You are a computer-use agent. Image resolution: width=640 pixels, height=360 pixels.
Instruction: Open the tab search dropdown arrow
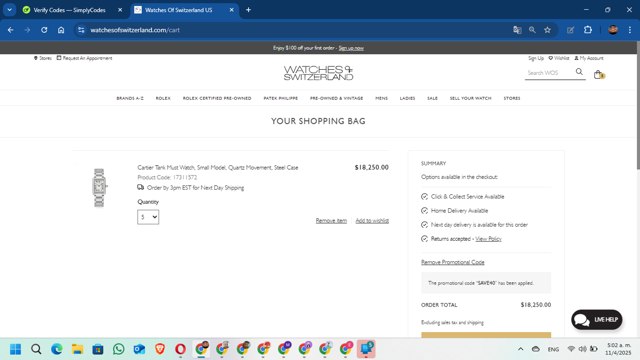coord(9,10)
